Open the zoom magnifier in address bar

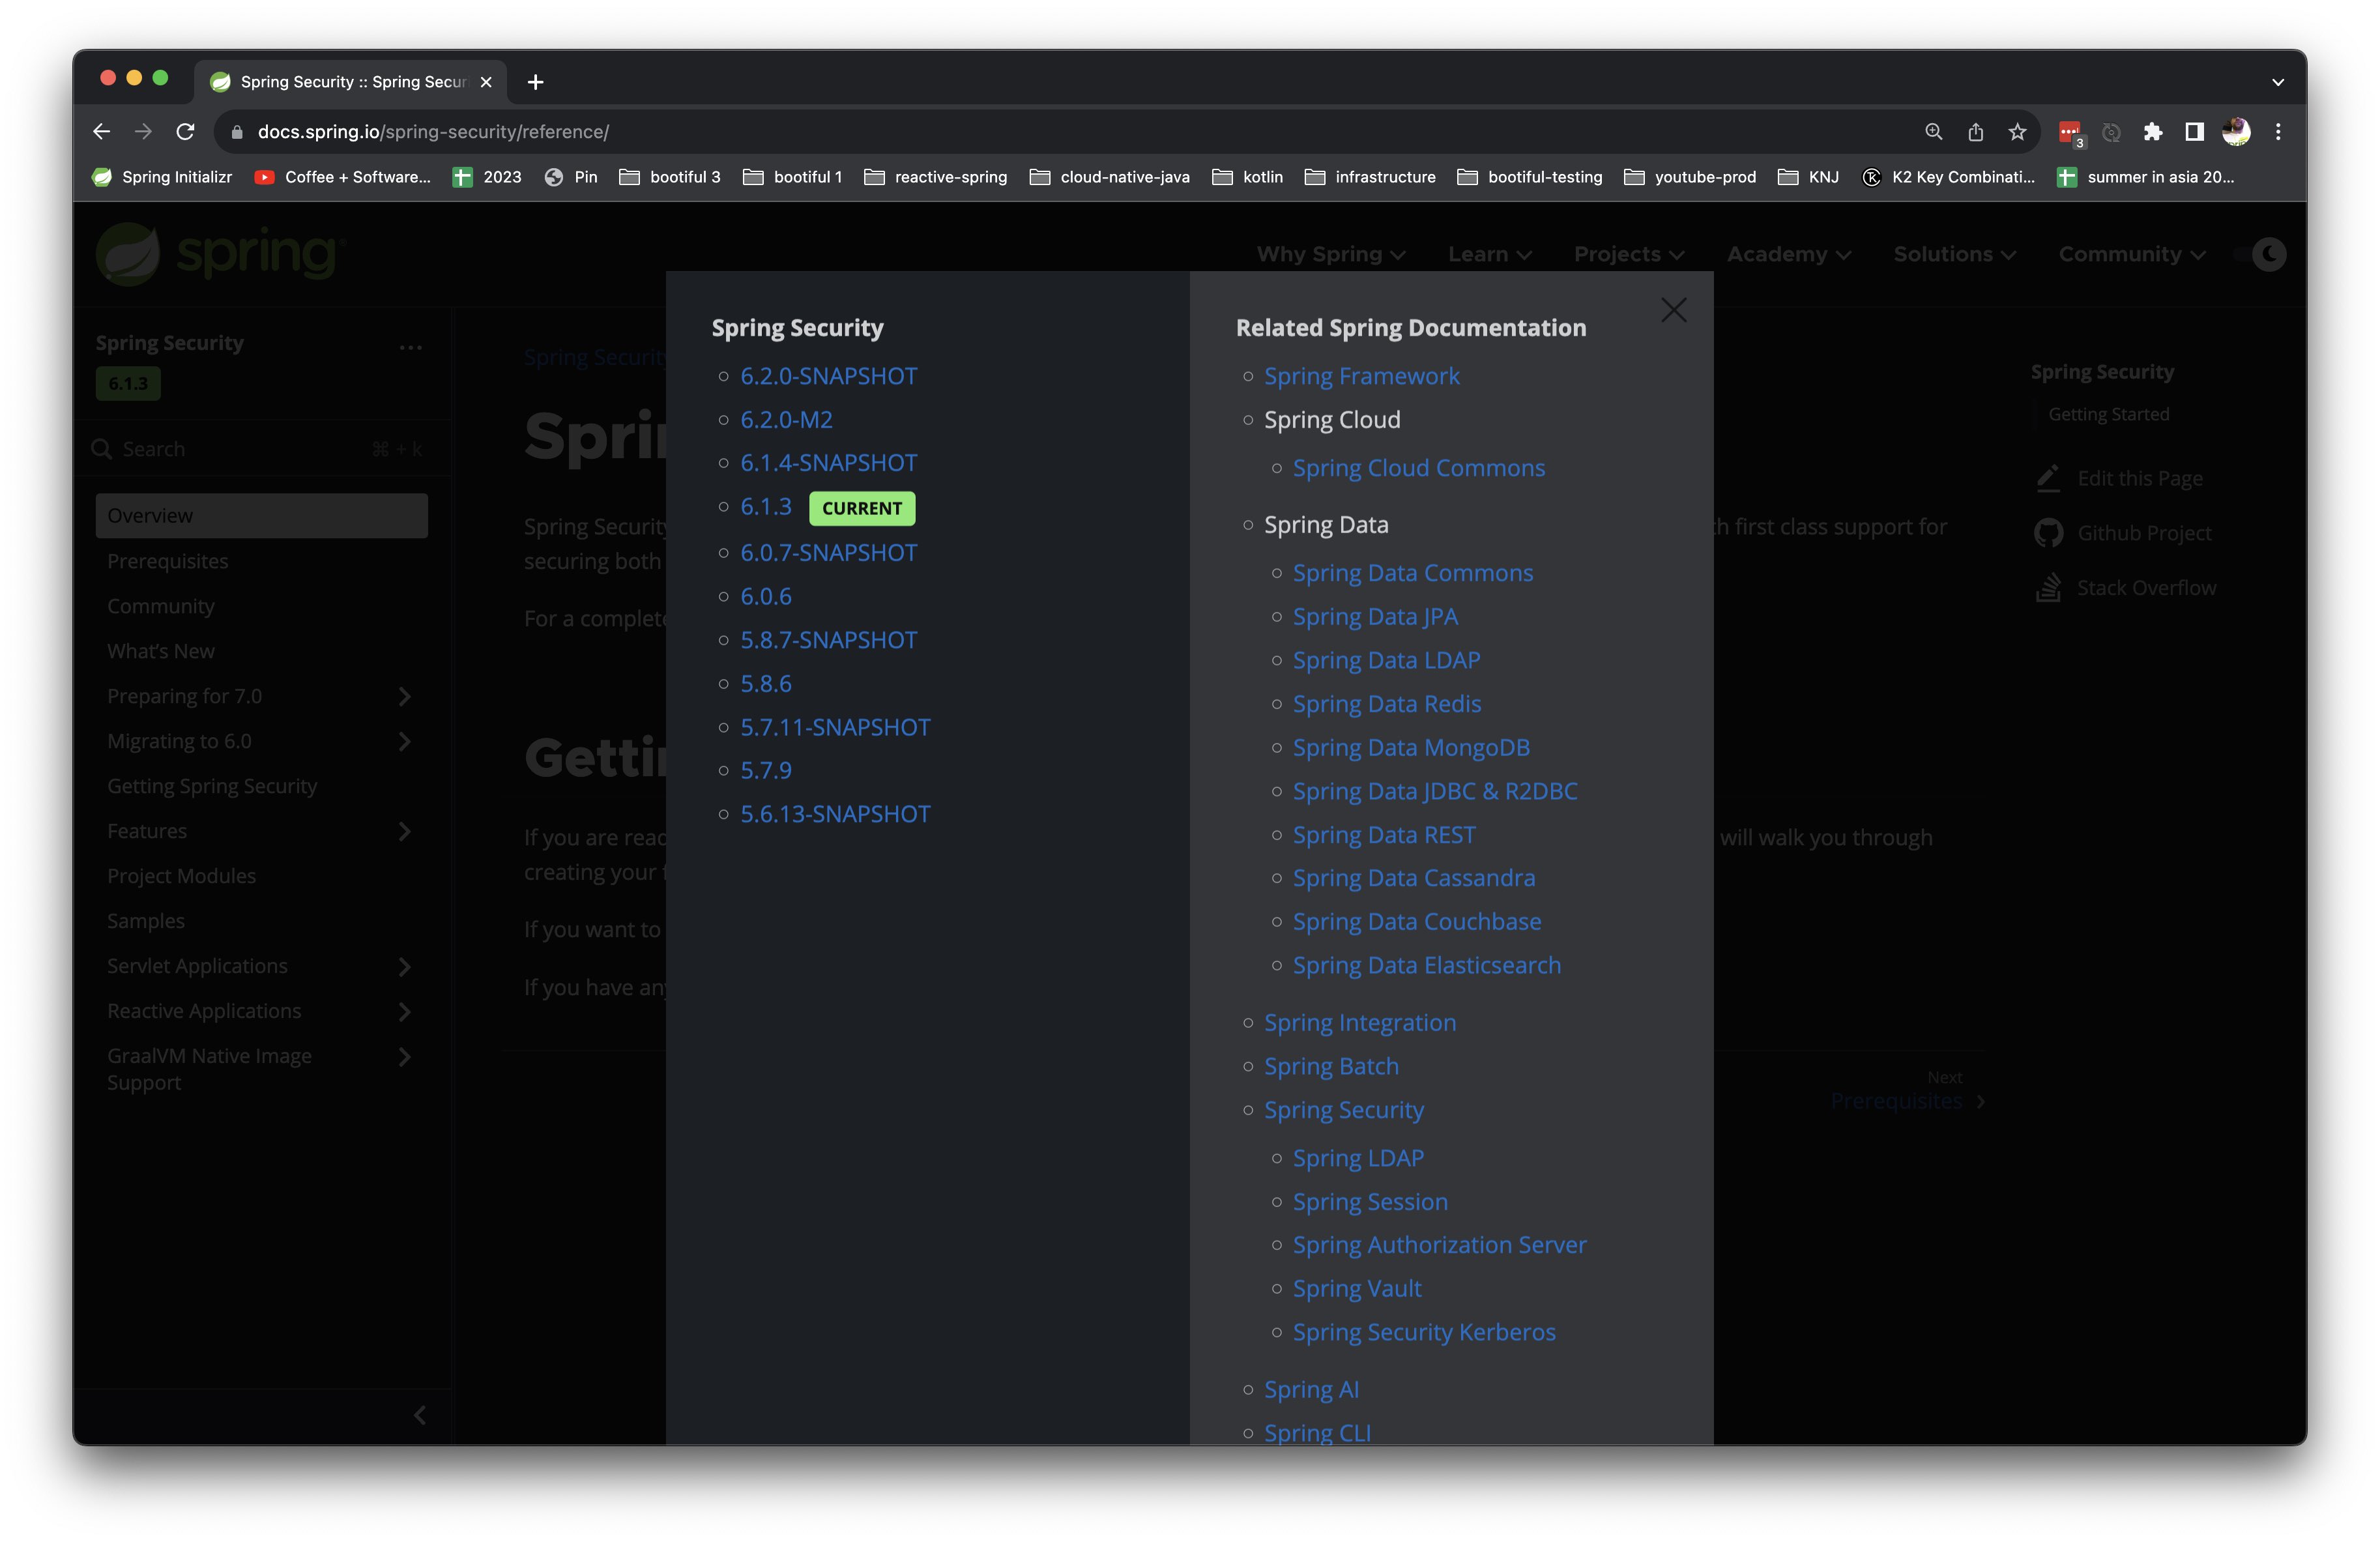1933,131
